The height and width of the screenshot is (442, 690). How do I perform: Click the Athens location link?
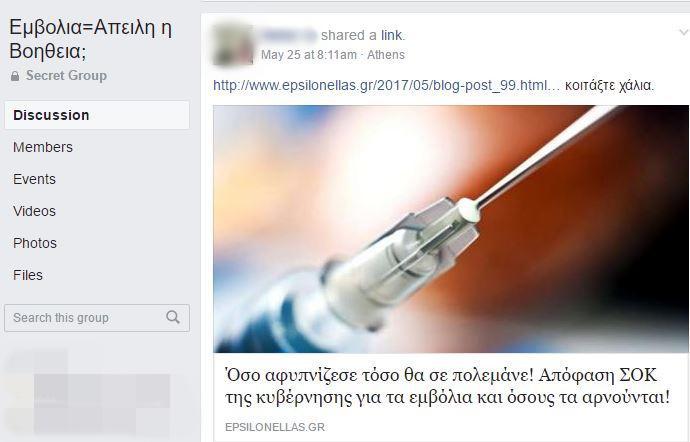tap(386, 55)
